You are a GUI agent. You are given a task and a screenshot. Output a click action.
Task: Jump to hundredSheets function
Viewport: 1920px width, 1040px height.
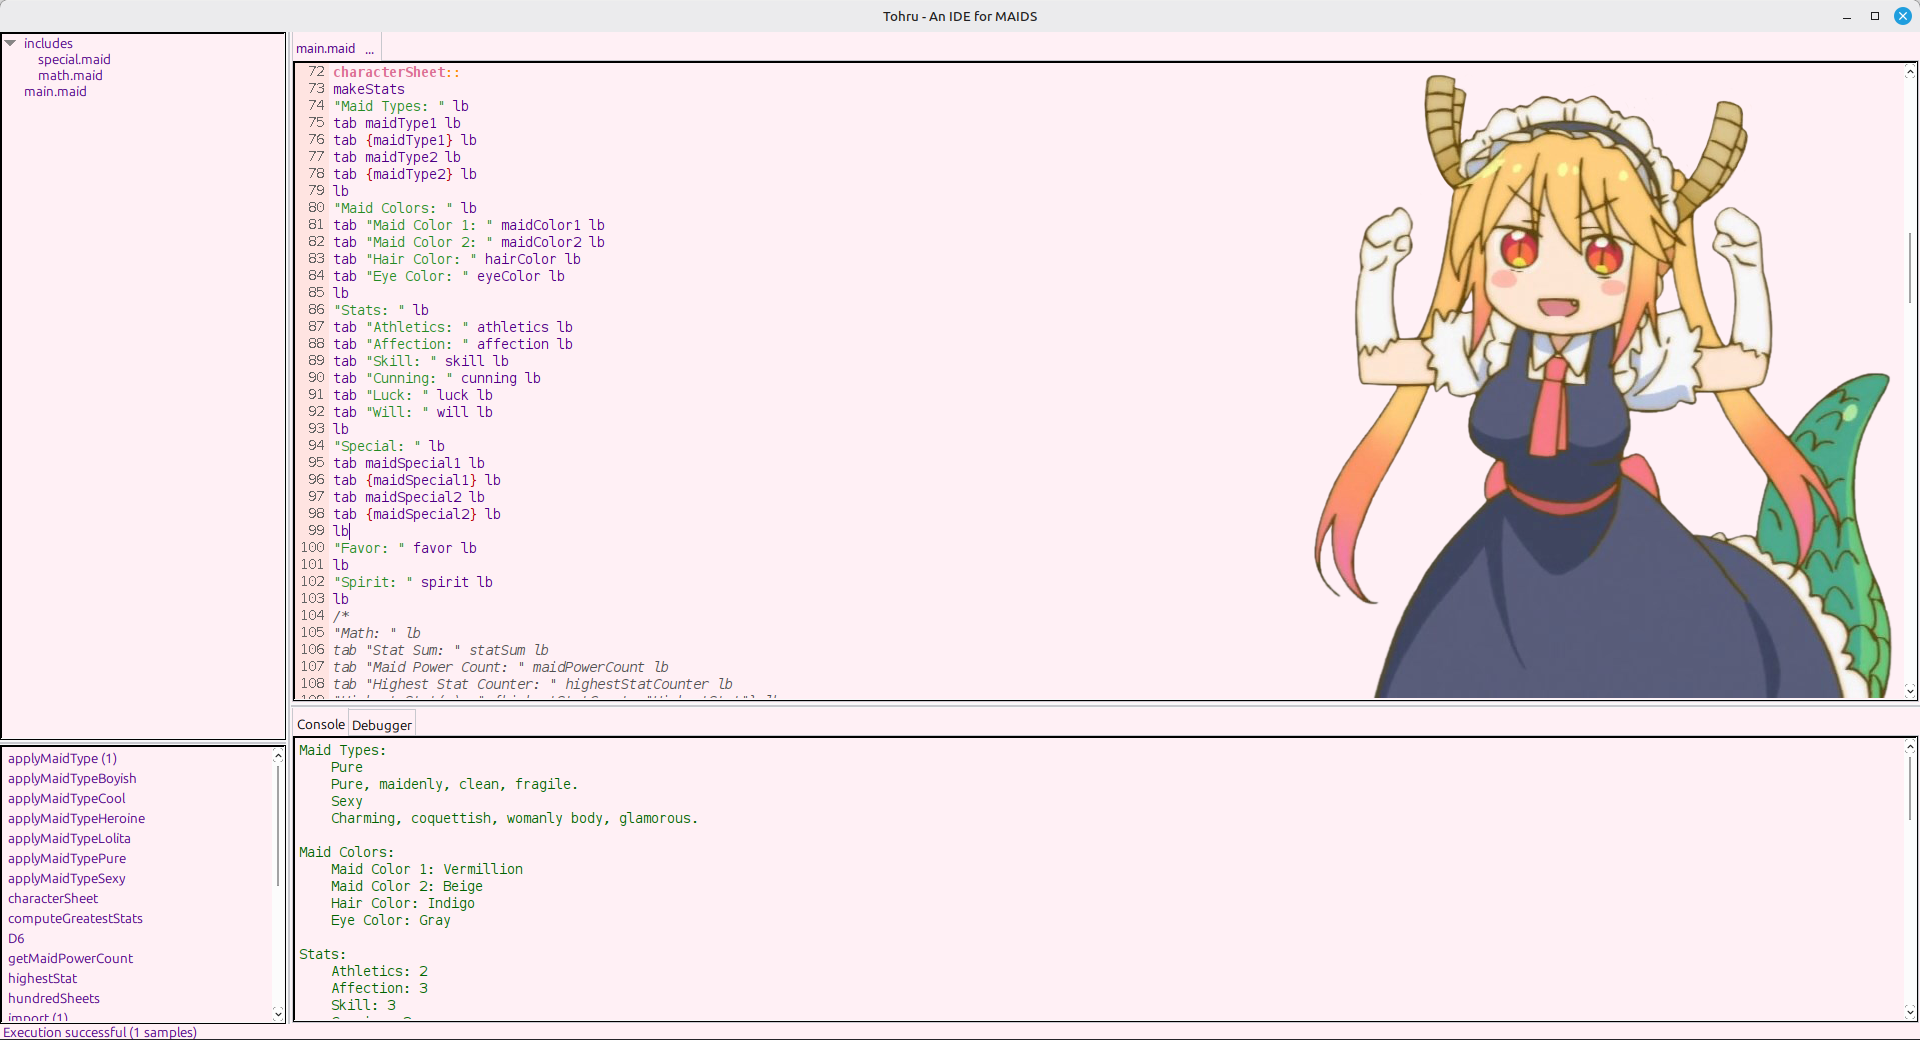pos(54,998)
